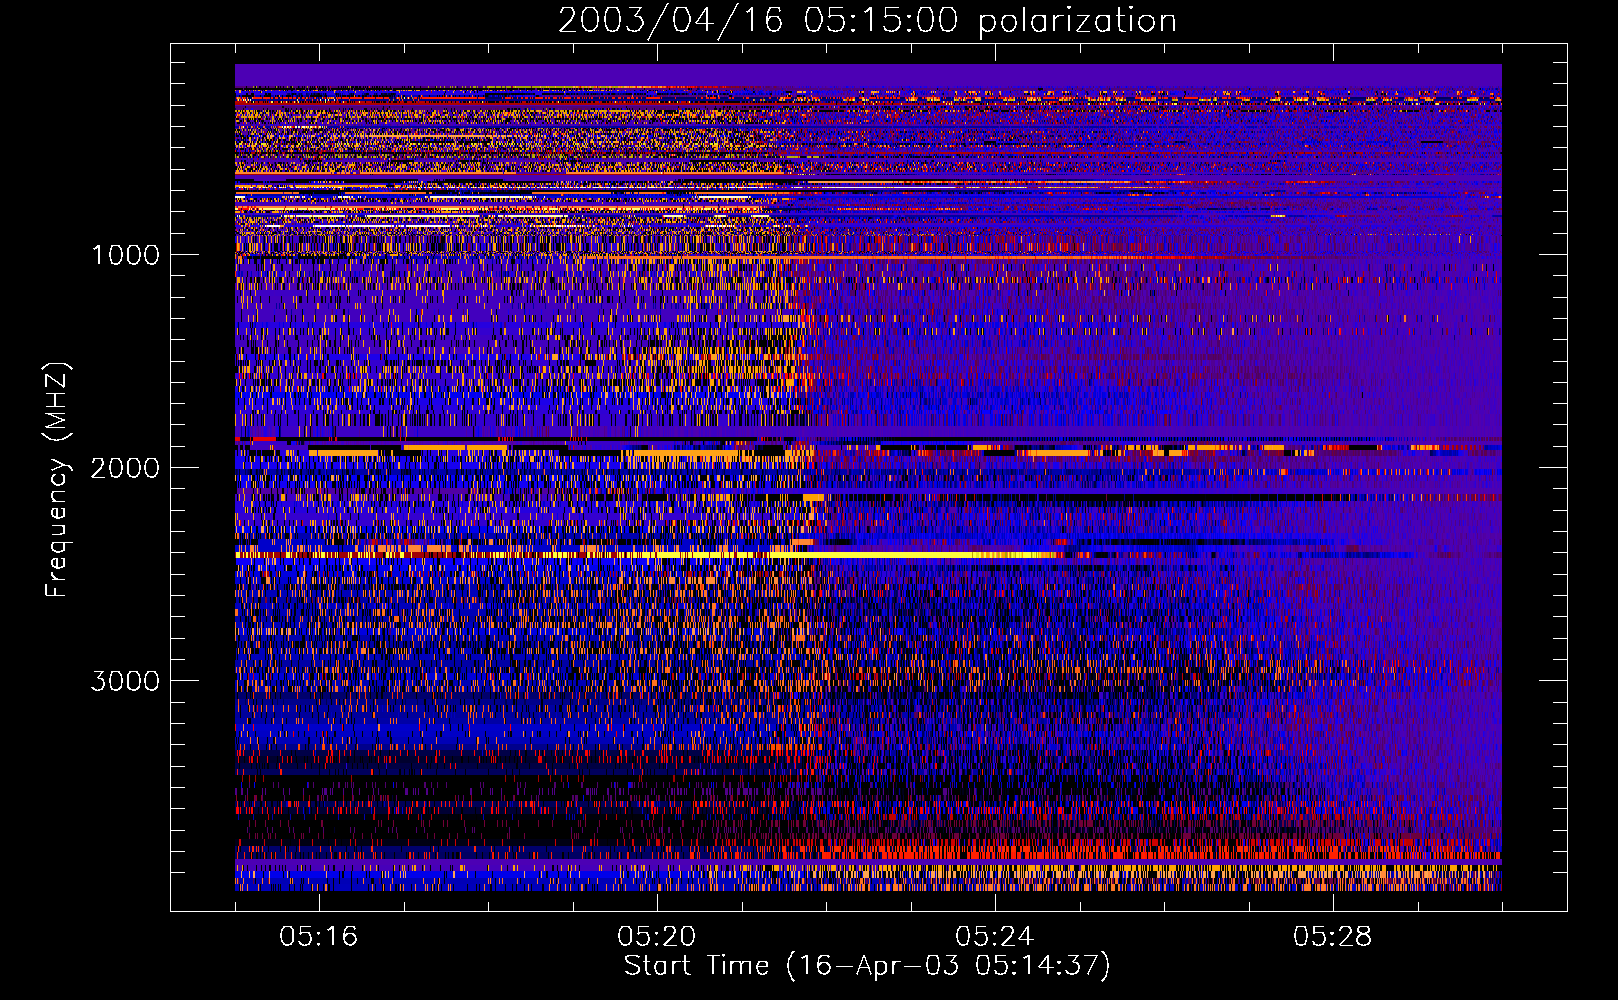Click the '1000' frequency tick label
1618x1000 pixels.
tap(125, 255)
